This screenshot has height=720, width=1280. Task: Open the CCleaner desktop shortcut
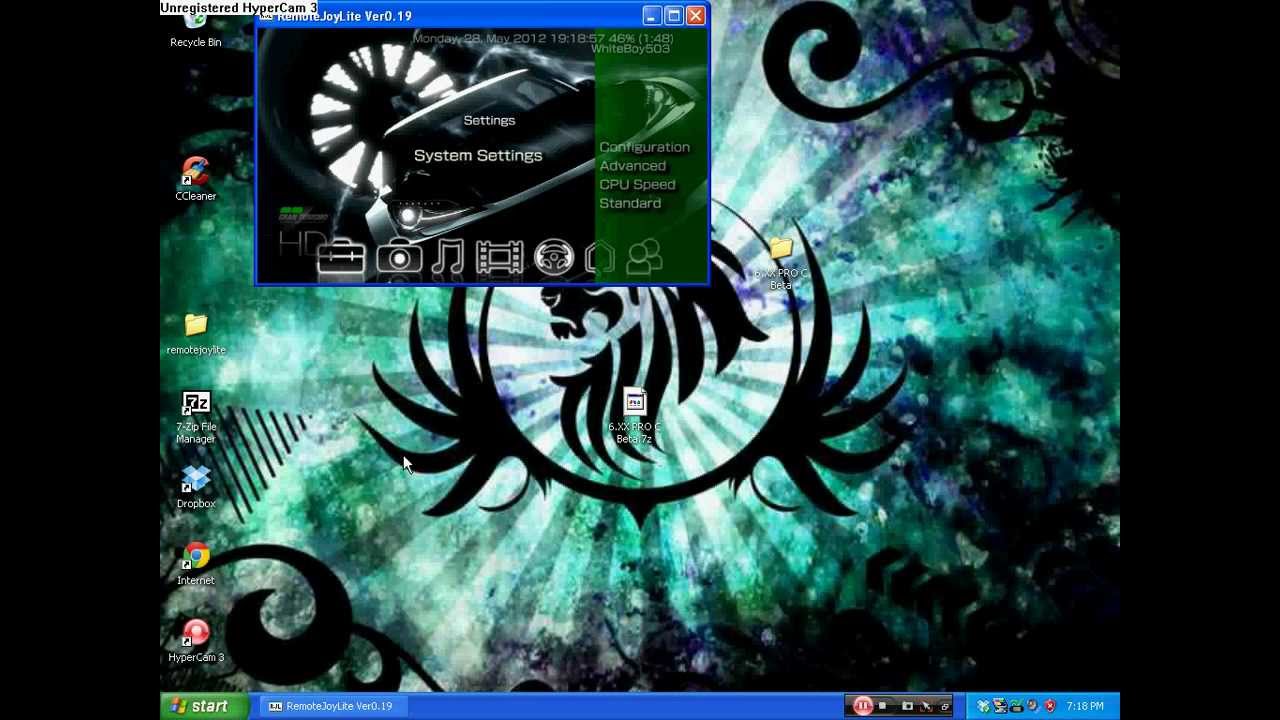pos(195,180)
